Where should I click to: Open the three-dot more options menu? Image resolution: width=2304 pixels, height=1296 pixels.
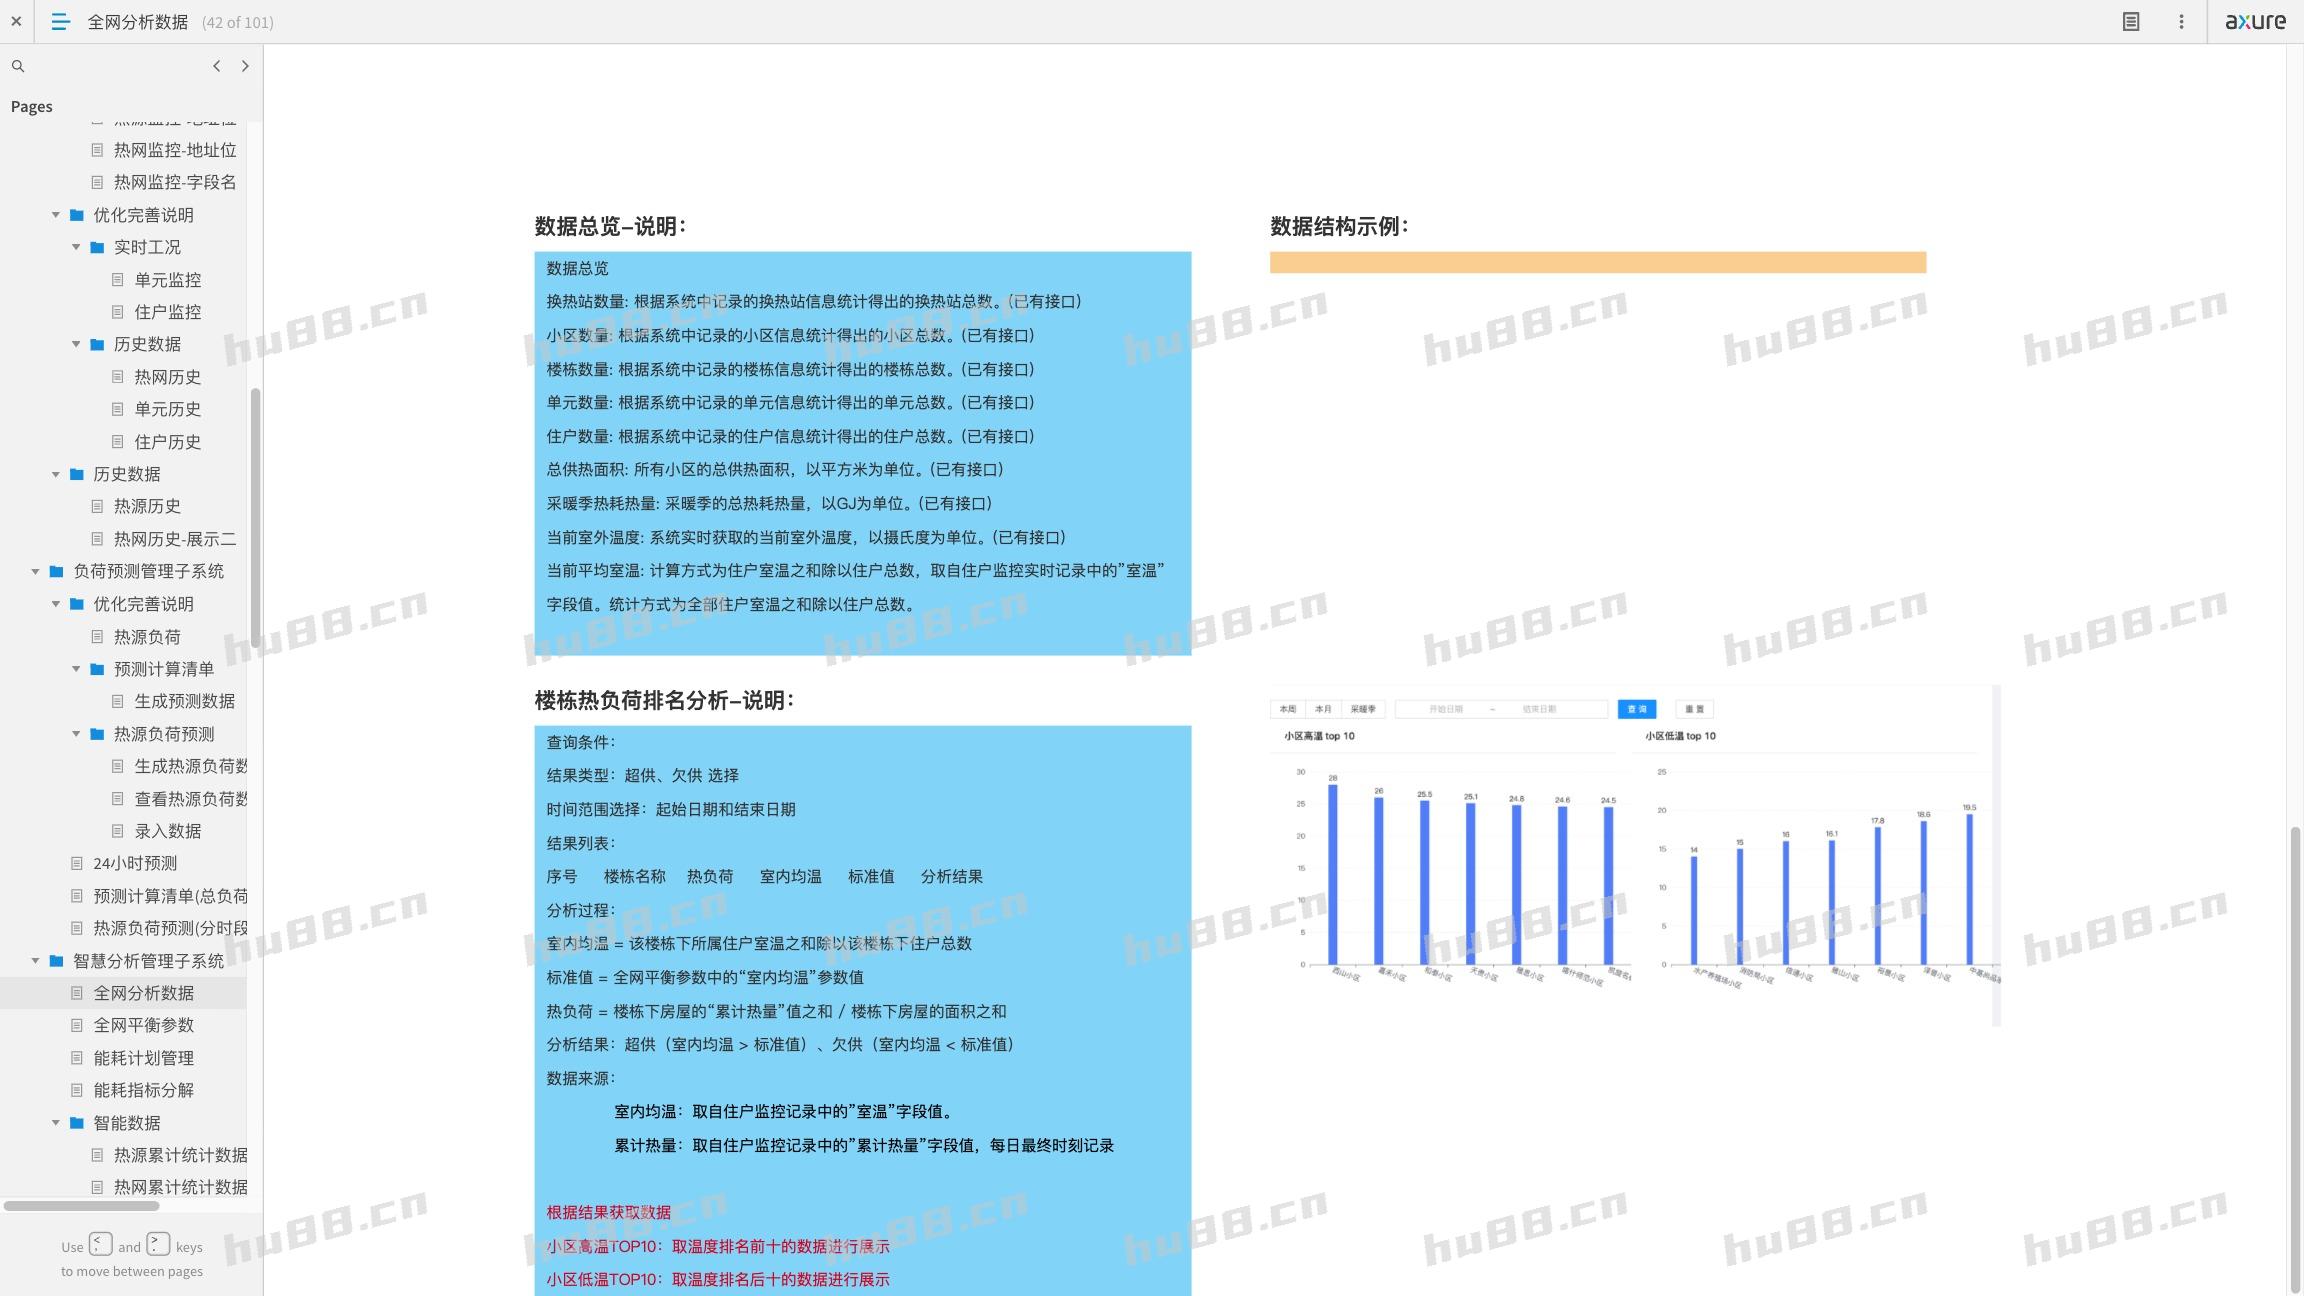point(2181,21)
